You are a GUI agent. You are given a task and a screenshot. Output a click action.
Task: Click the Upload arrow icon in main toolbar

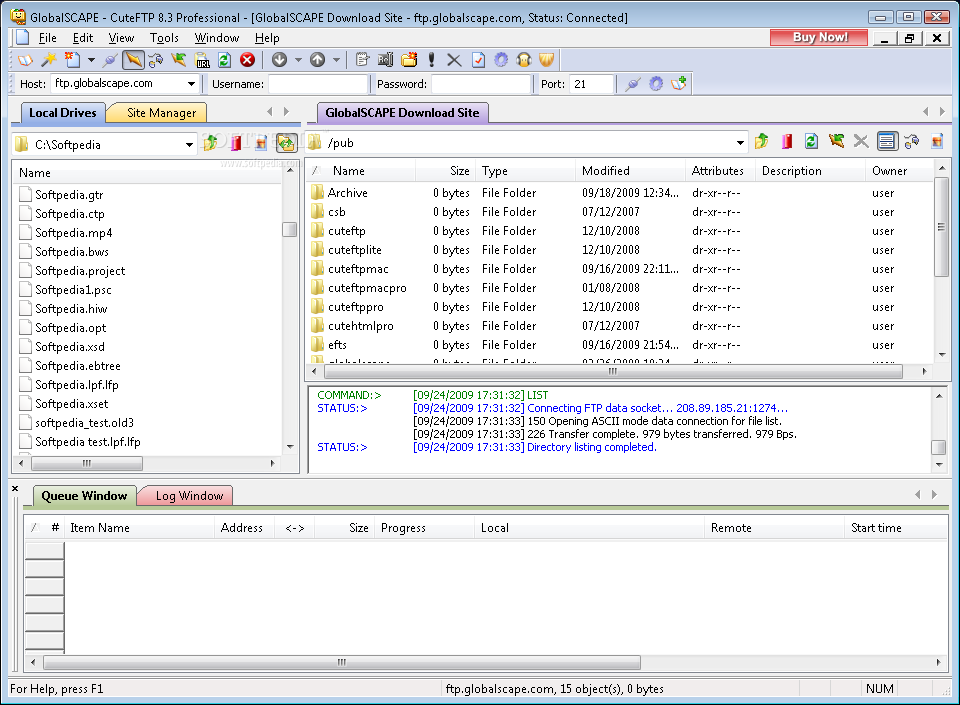click(x=317, y=60)
